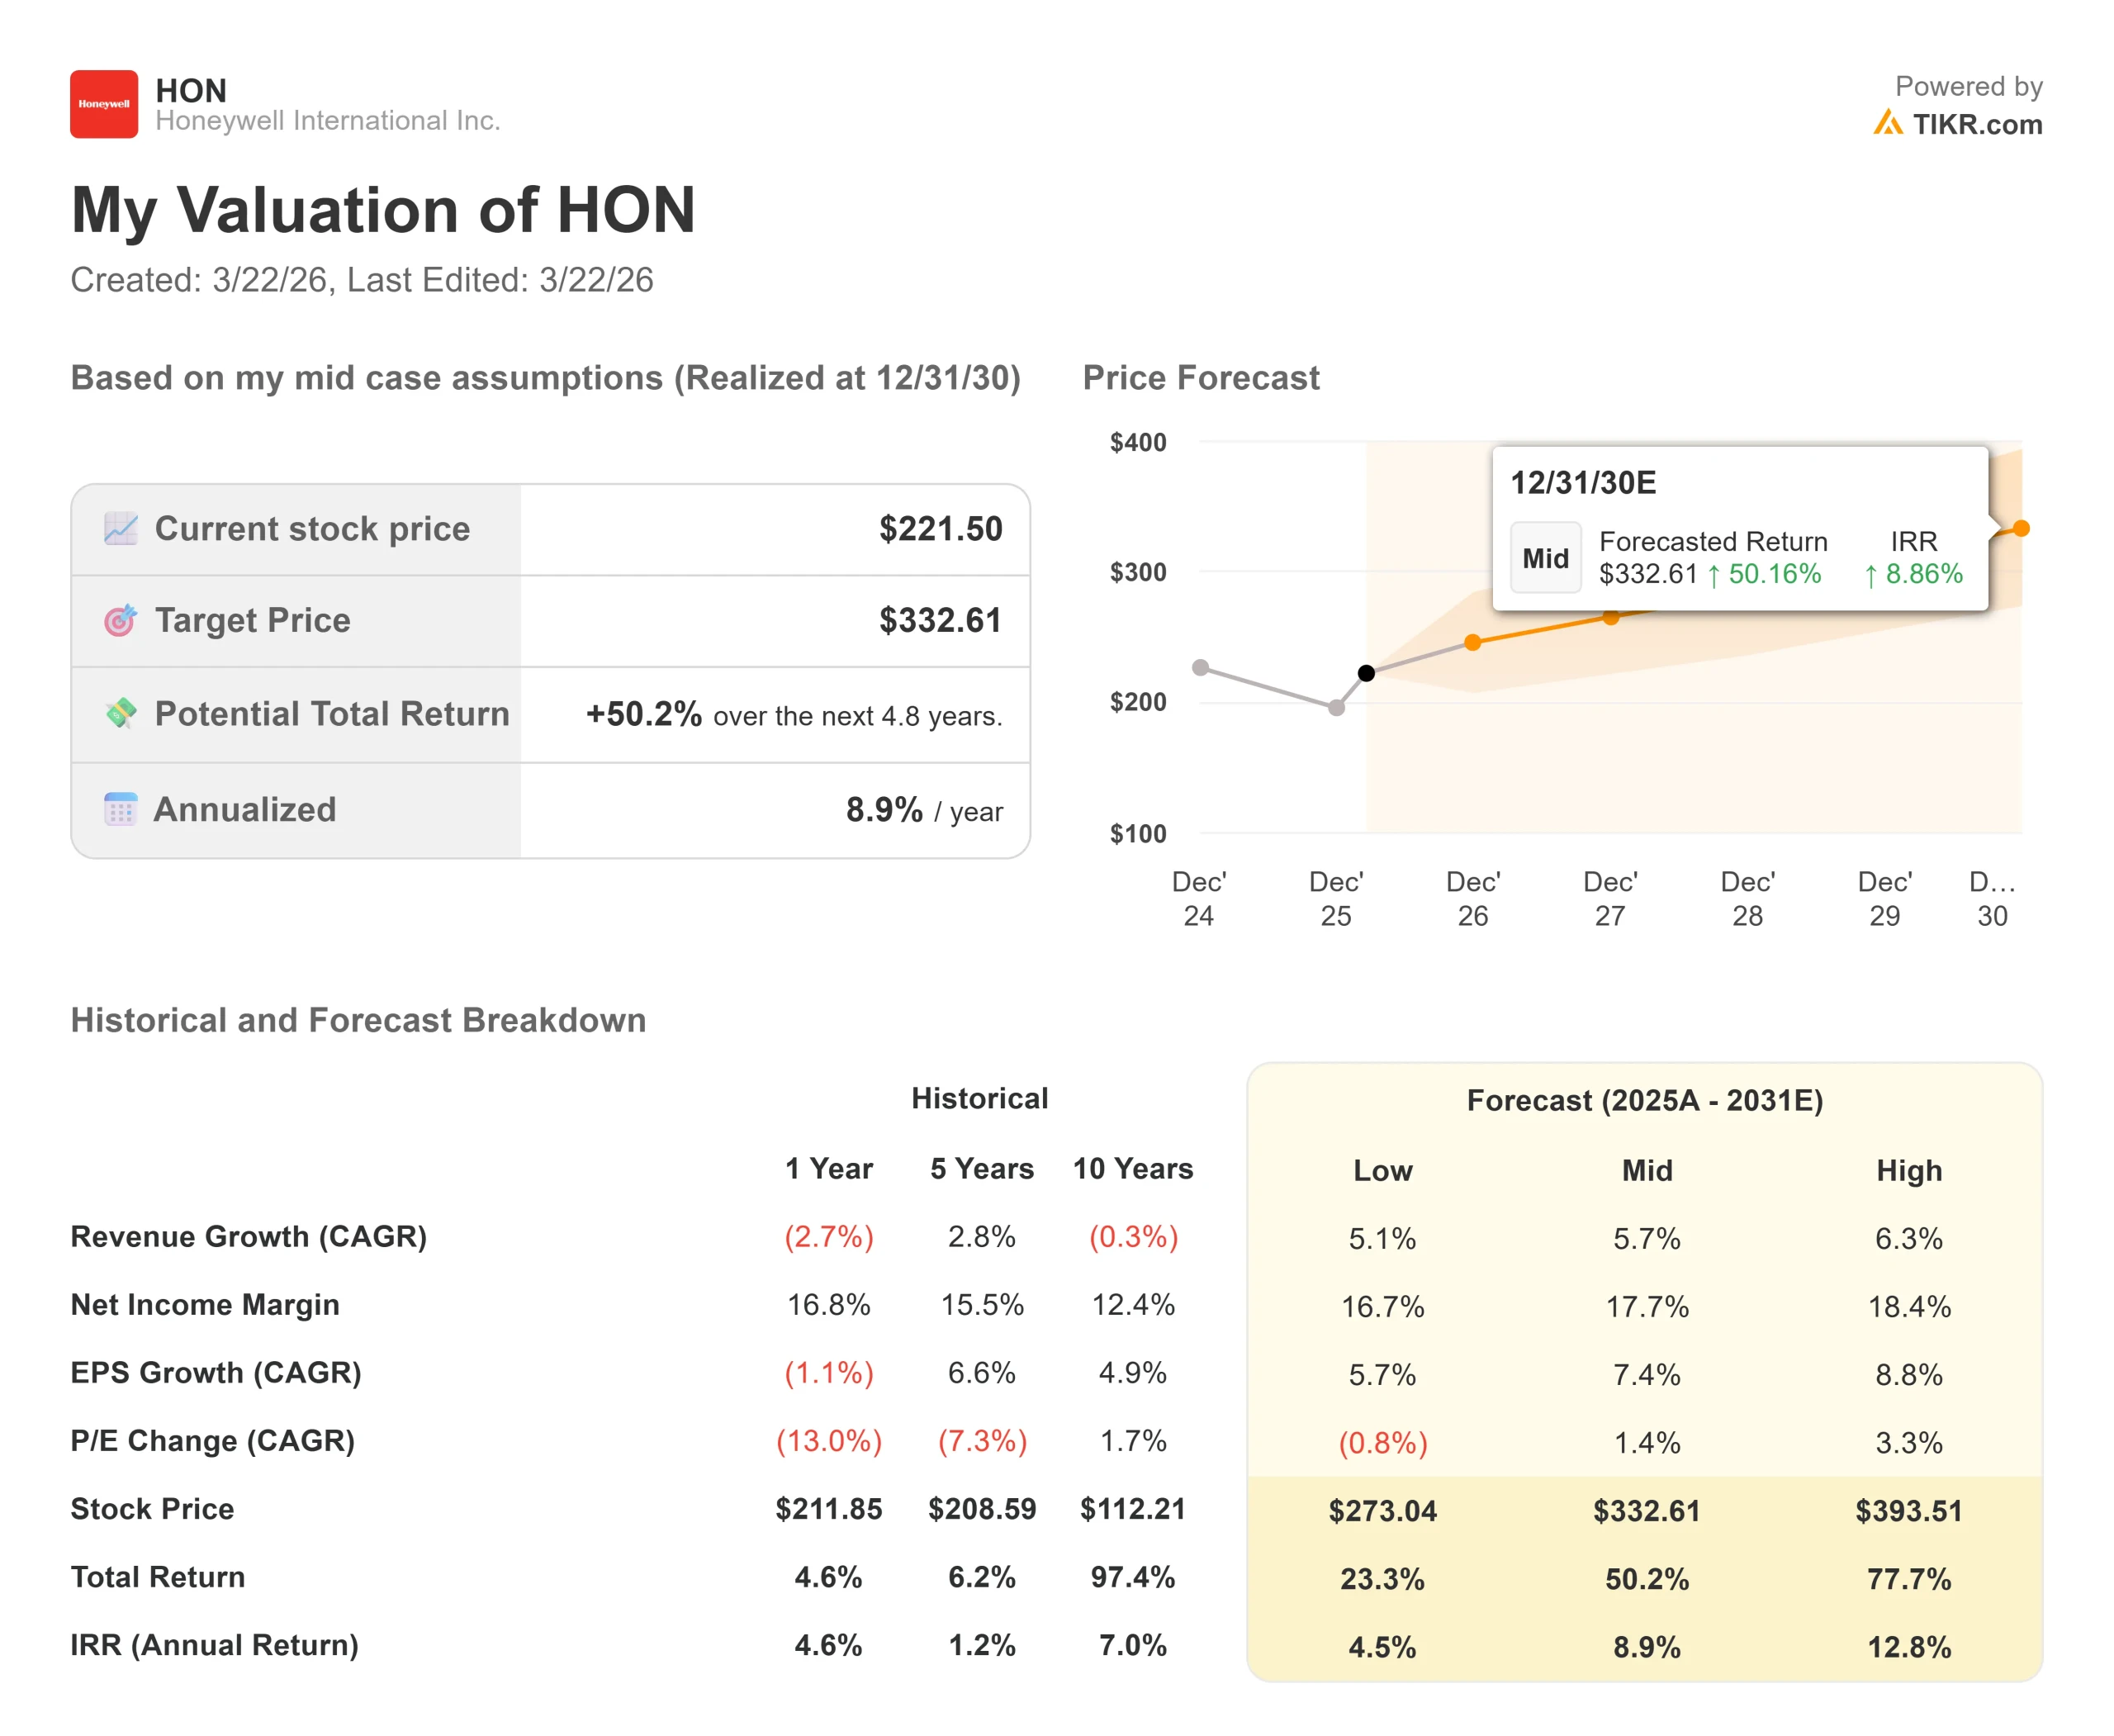The image size is (2114, 1736).
Task: Click the chart icon beside Current stock price
Action: 121,528
